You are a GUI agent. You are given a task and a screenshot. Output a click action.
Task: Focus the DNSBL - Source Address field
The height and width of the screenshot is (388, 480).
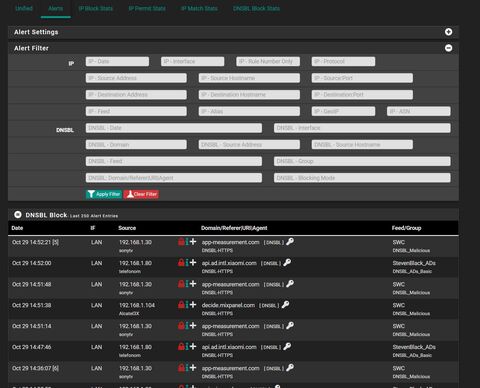click(x=249, y=145)
